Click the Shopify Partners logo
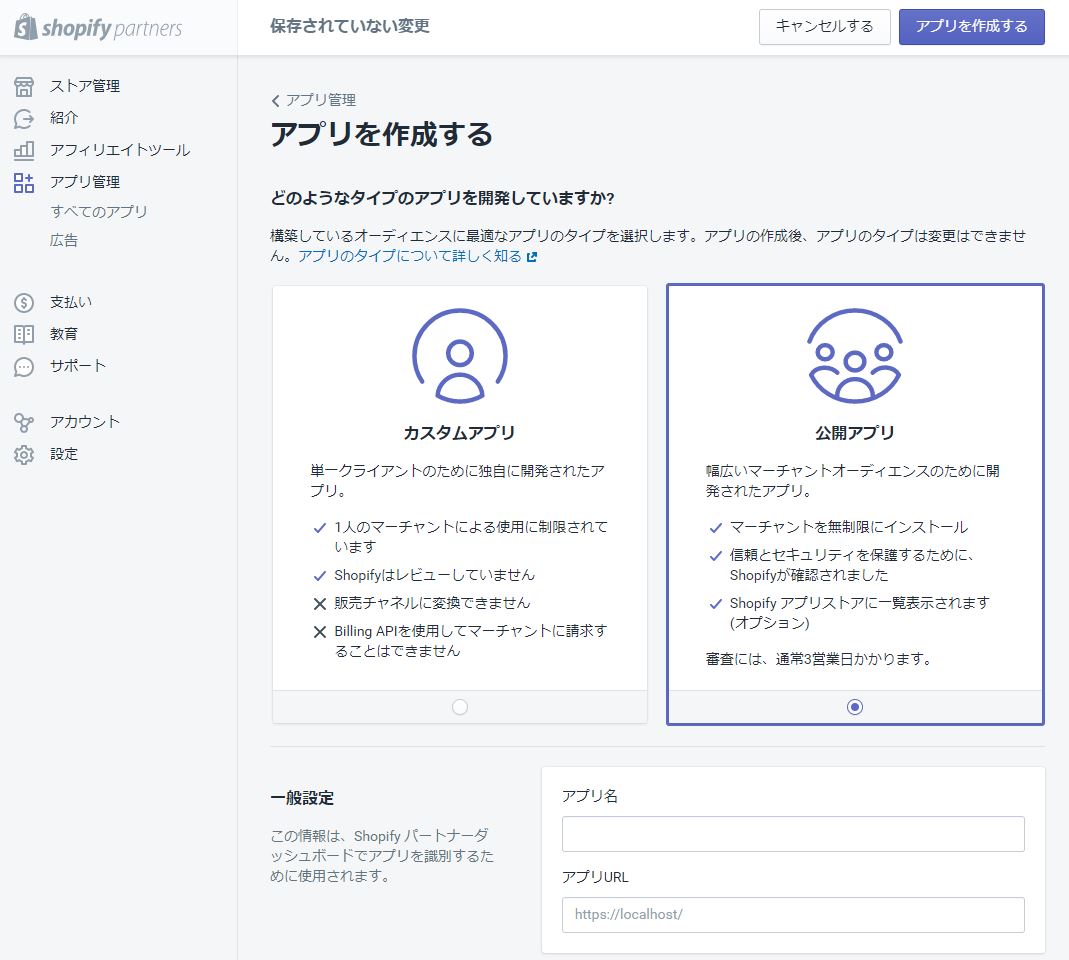The width and height of the screenshot is (1069, 960). (98, 27)
